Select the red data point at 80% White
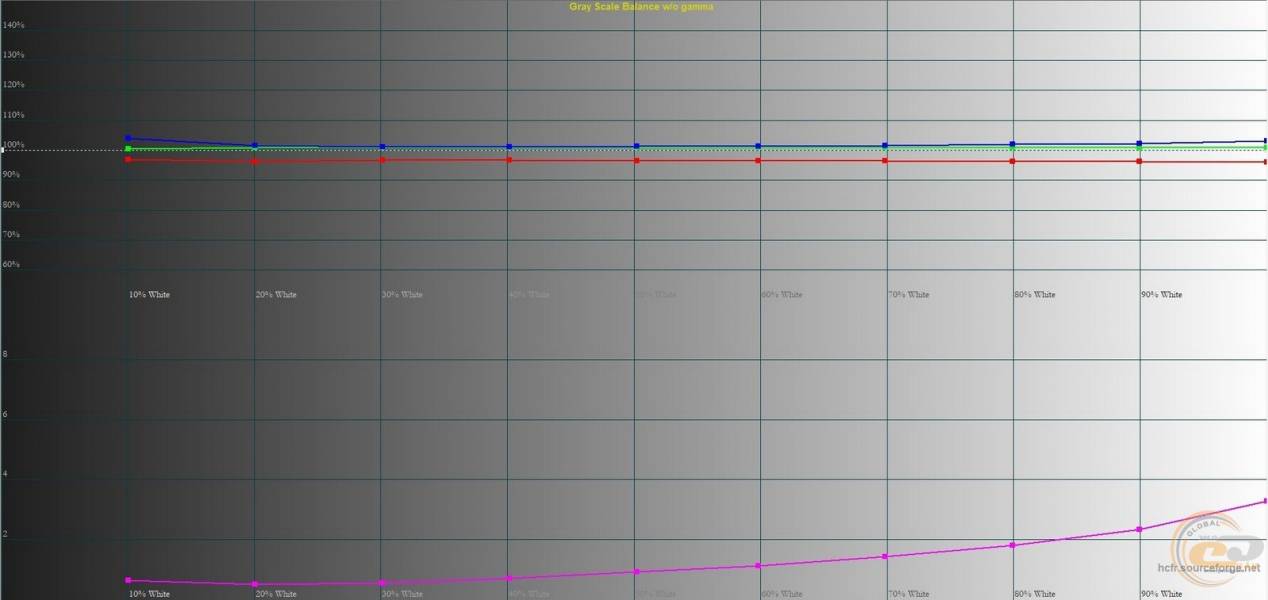Viewport: 1268px width, 600px height. [x=1012, y=161]
